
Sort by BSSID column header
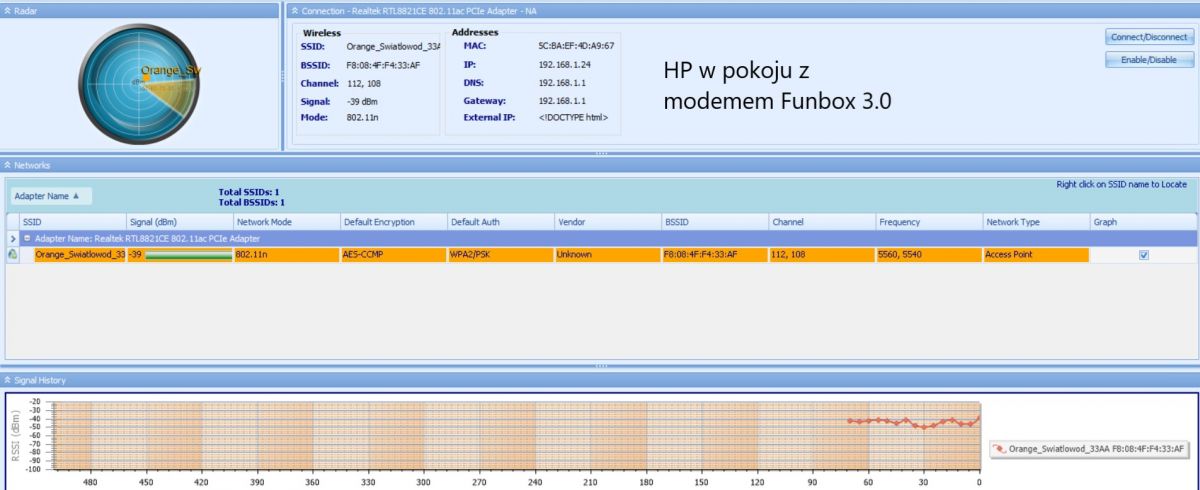coord(714,222)
